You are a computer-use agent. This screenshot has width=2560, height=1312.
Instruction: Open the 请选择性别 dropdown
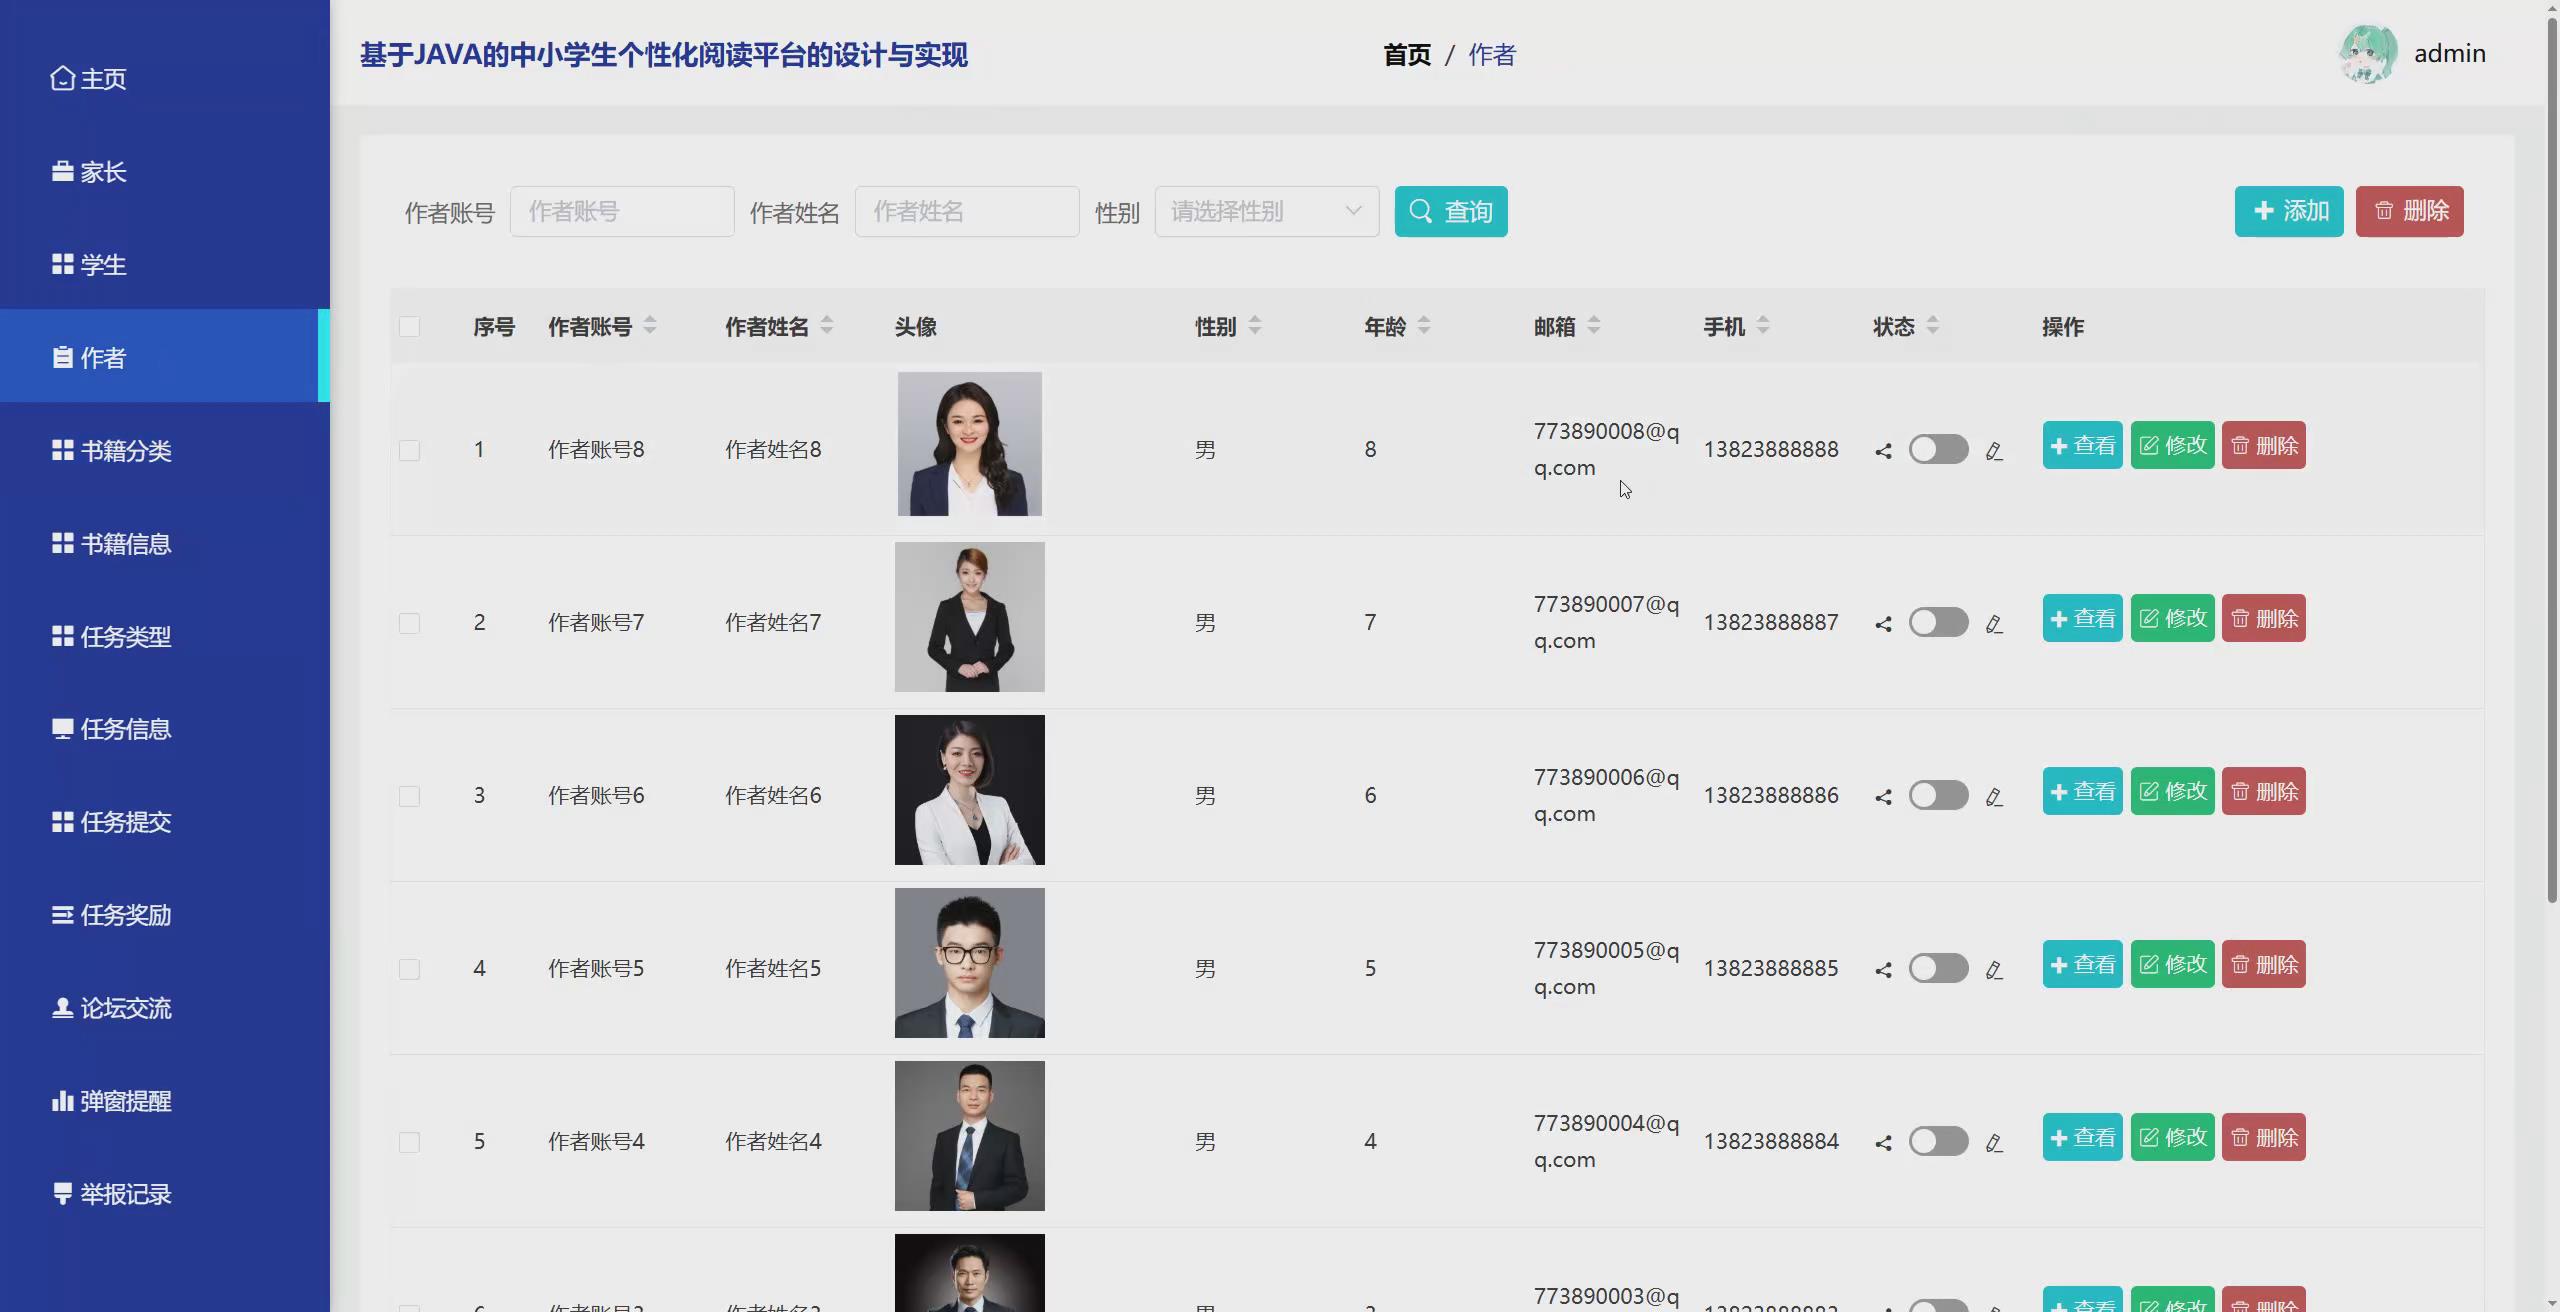click(1266, 211)
